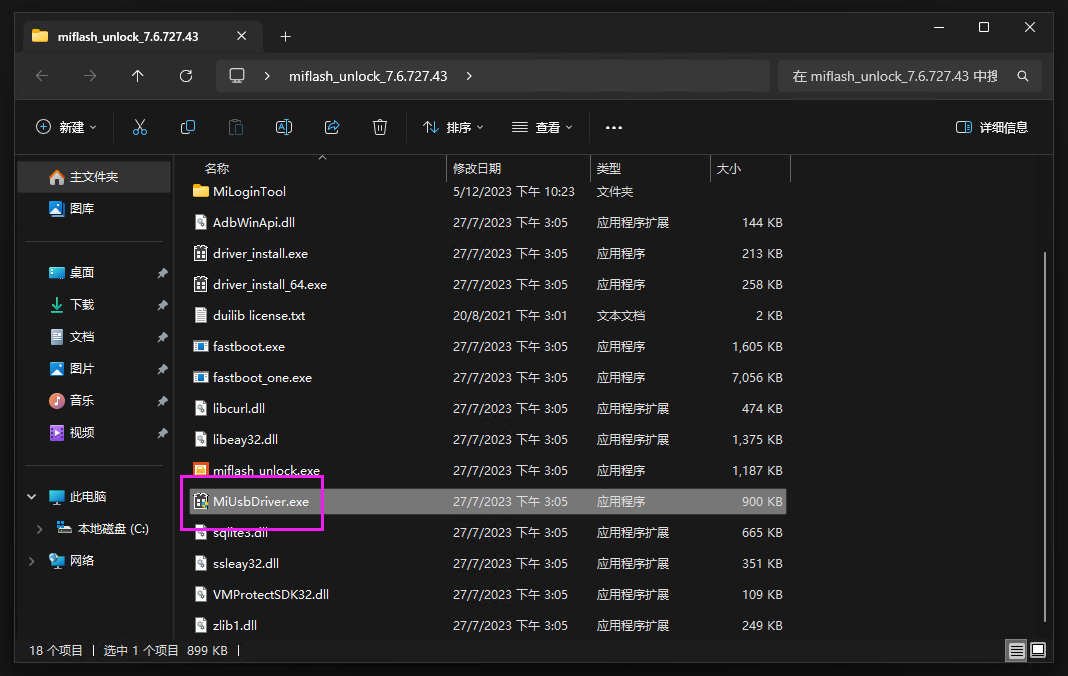
Task: Select the miflash_unlock.exe file
Action: pyautogui.click(x=266, y=471)
